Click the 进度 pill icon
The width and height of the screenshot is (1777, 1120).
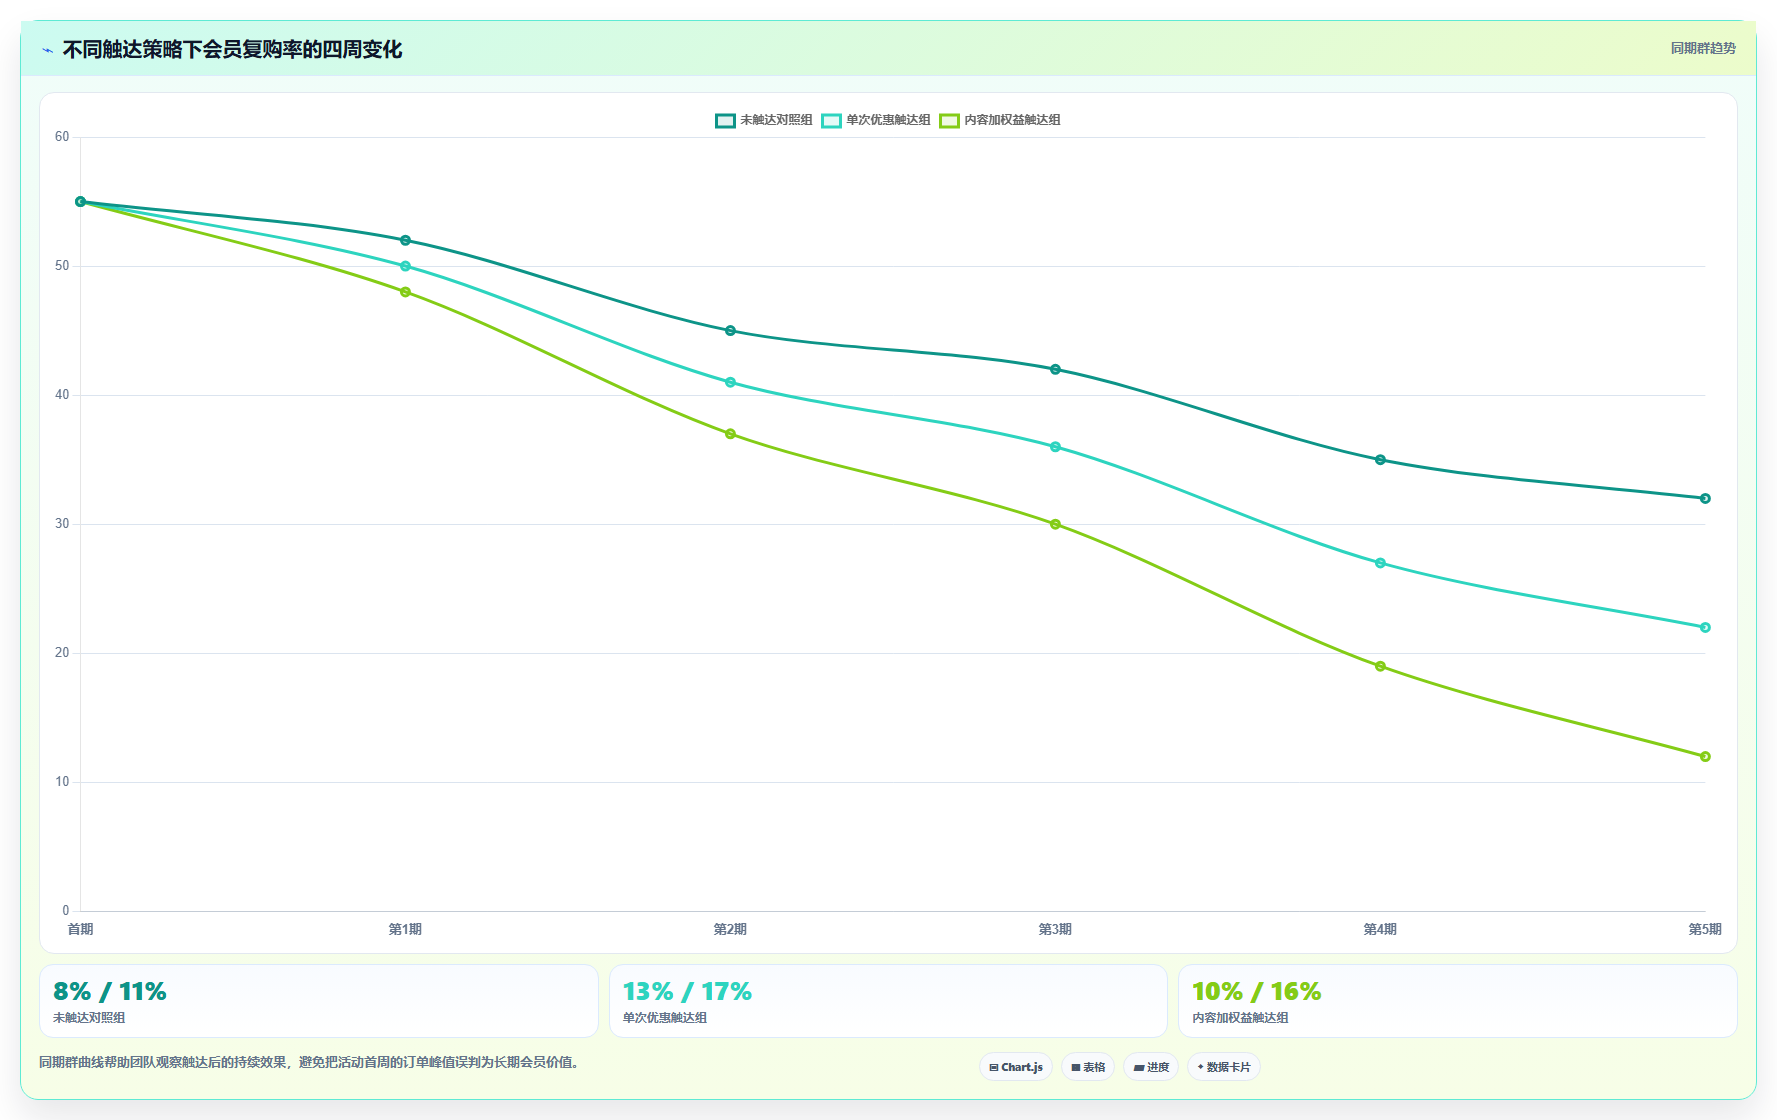click(x=1138, y=1067)
